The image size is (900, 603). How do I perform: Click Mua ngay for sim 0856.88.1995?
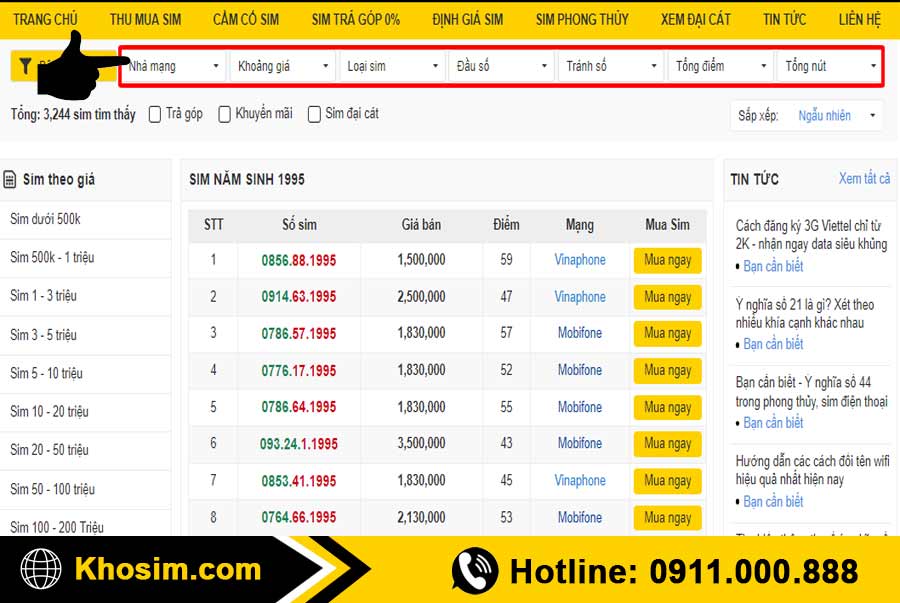pyautogui.click(x=667, y=260)
